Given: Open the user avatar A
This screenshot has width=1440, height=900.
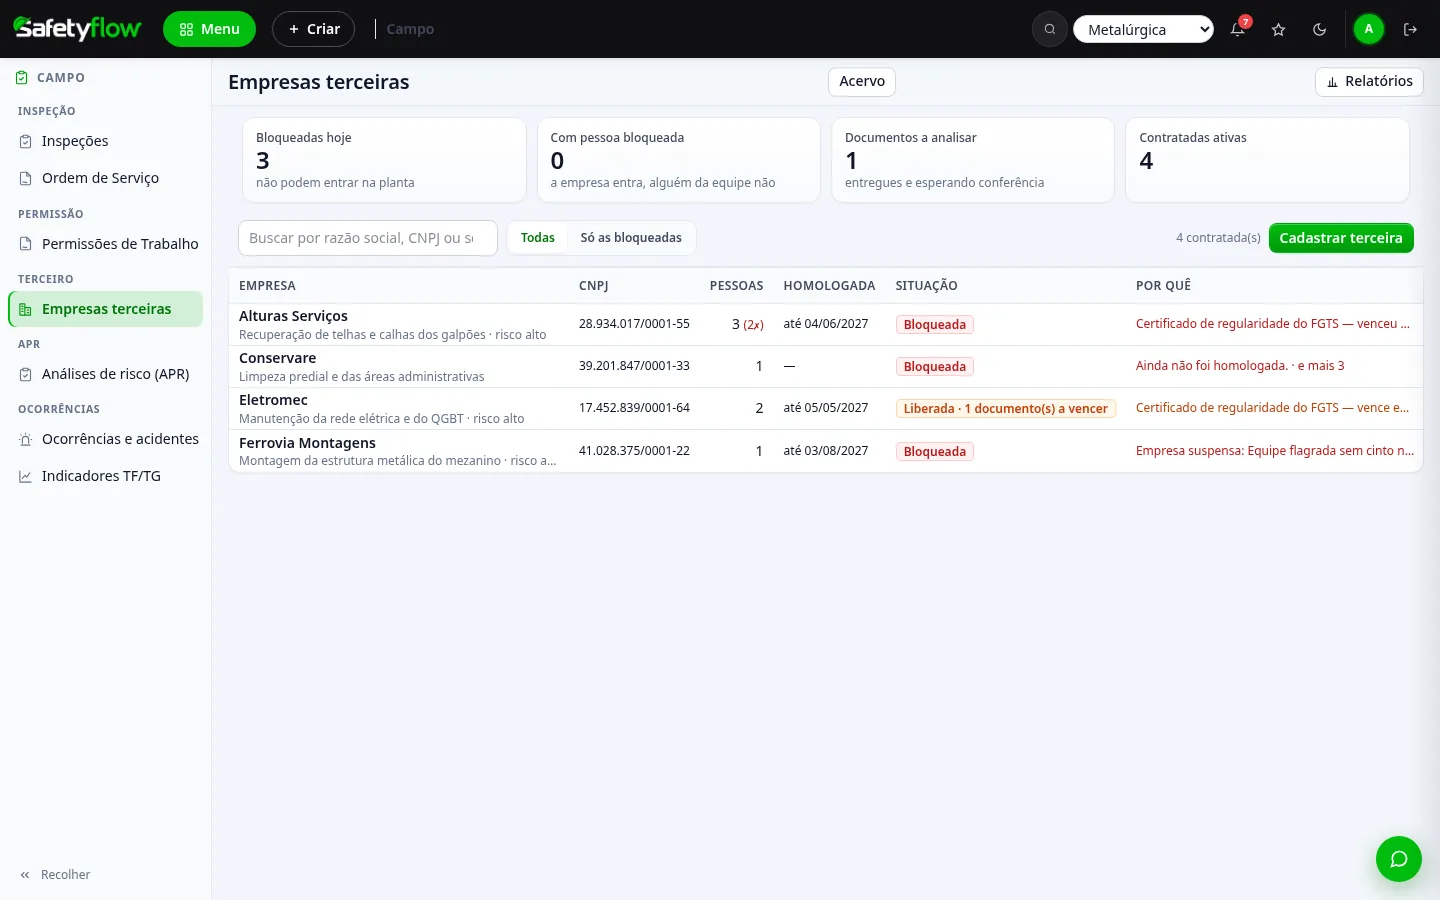Looking at the screenshot, I should click(1369, 29).
